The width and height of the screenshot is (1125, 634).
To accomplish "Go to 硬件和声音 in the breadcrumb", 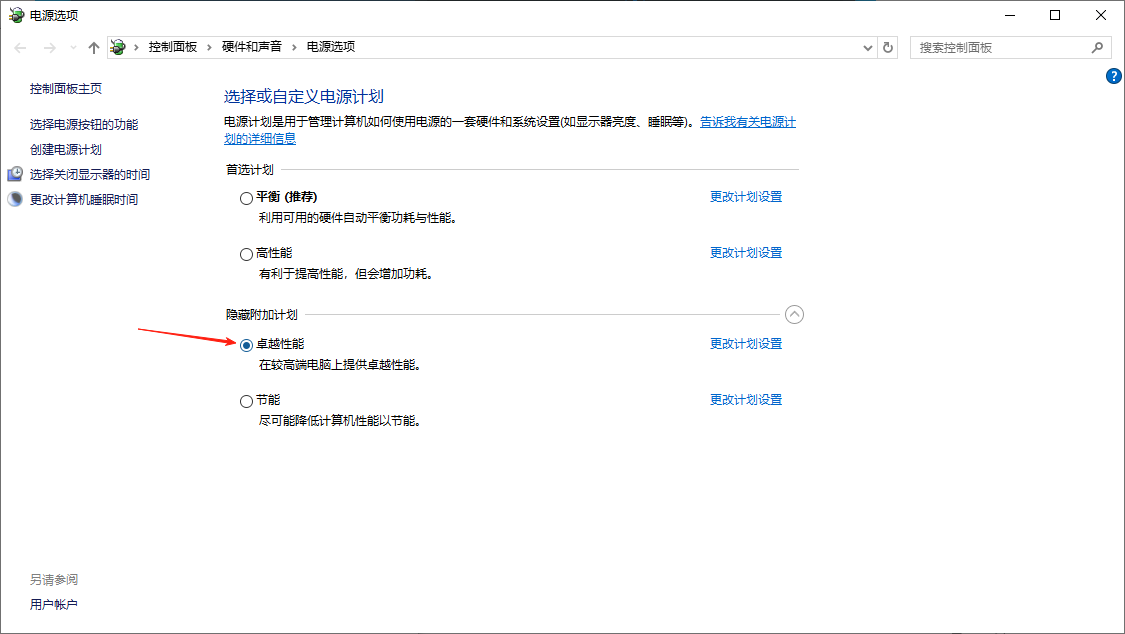I will point(251,47).
